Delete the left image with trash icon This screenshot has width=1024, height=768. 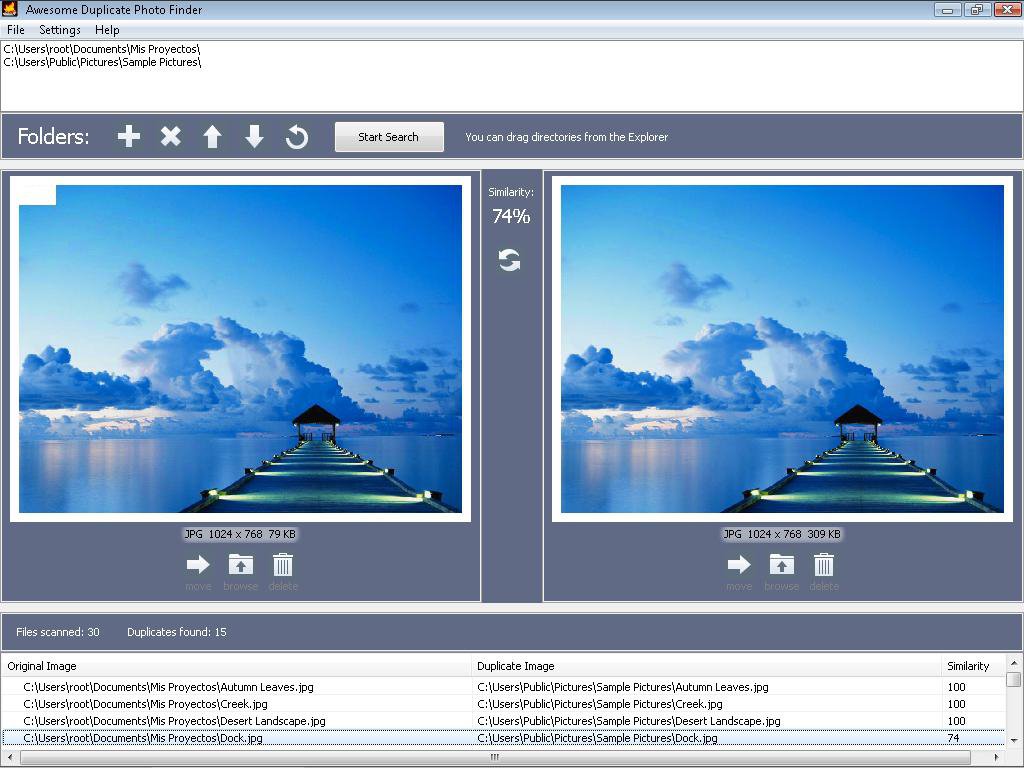click(283, 564)
